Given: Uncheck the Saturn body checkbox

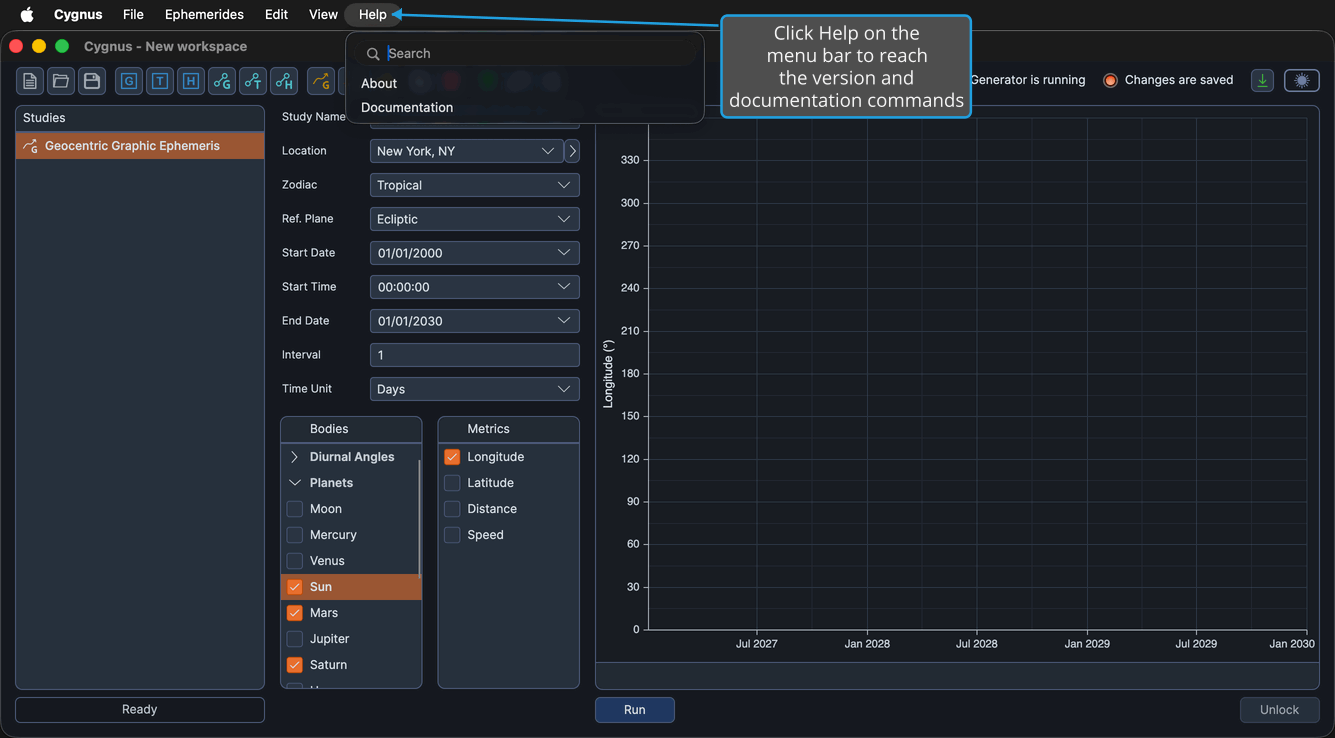Looking at the screenshot, I should [x=295, y=665].
